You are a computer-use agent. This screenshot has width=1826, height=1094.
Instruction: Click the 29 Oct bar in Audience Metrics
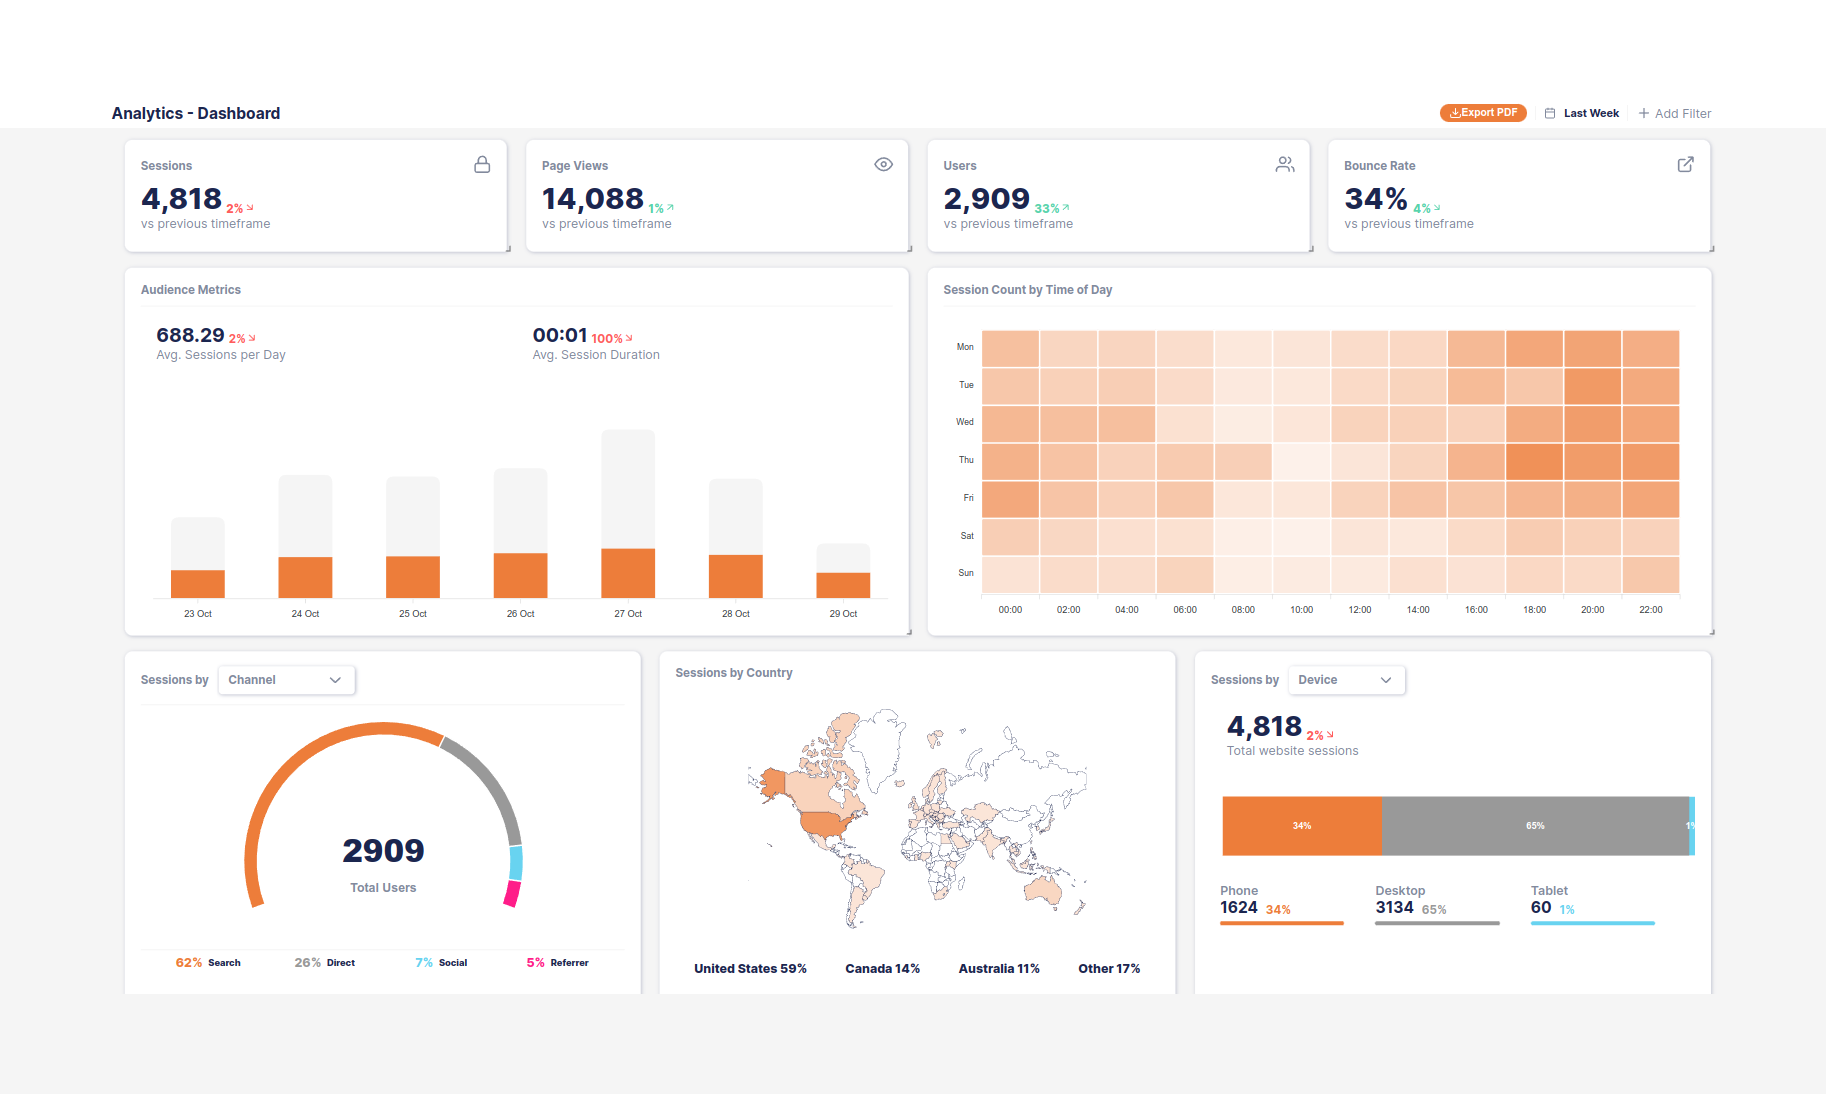843,585
